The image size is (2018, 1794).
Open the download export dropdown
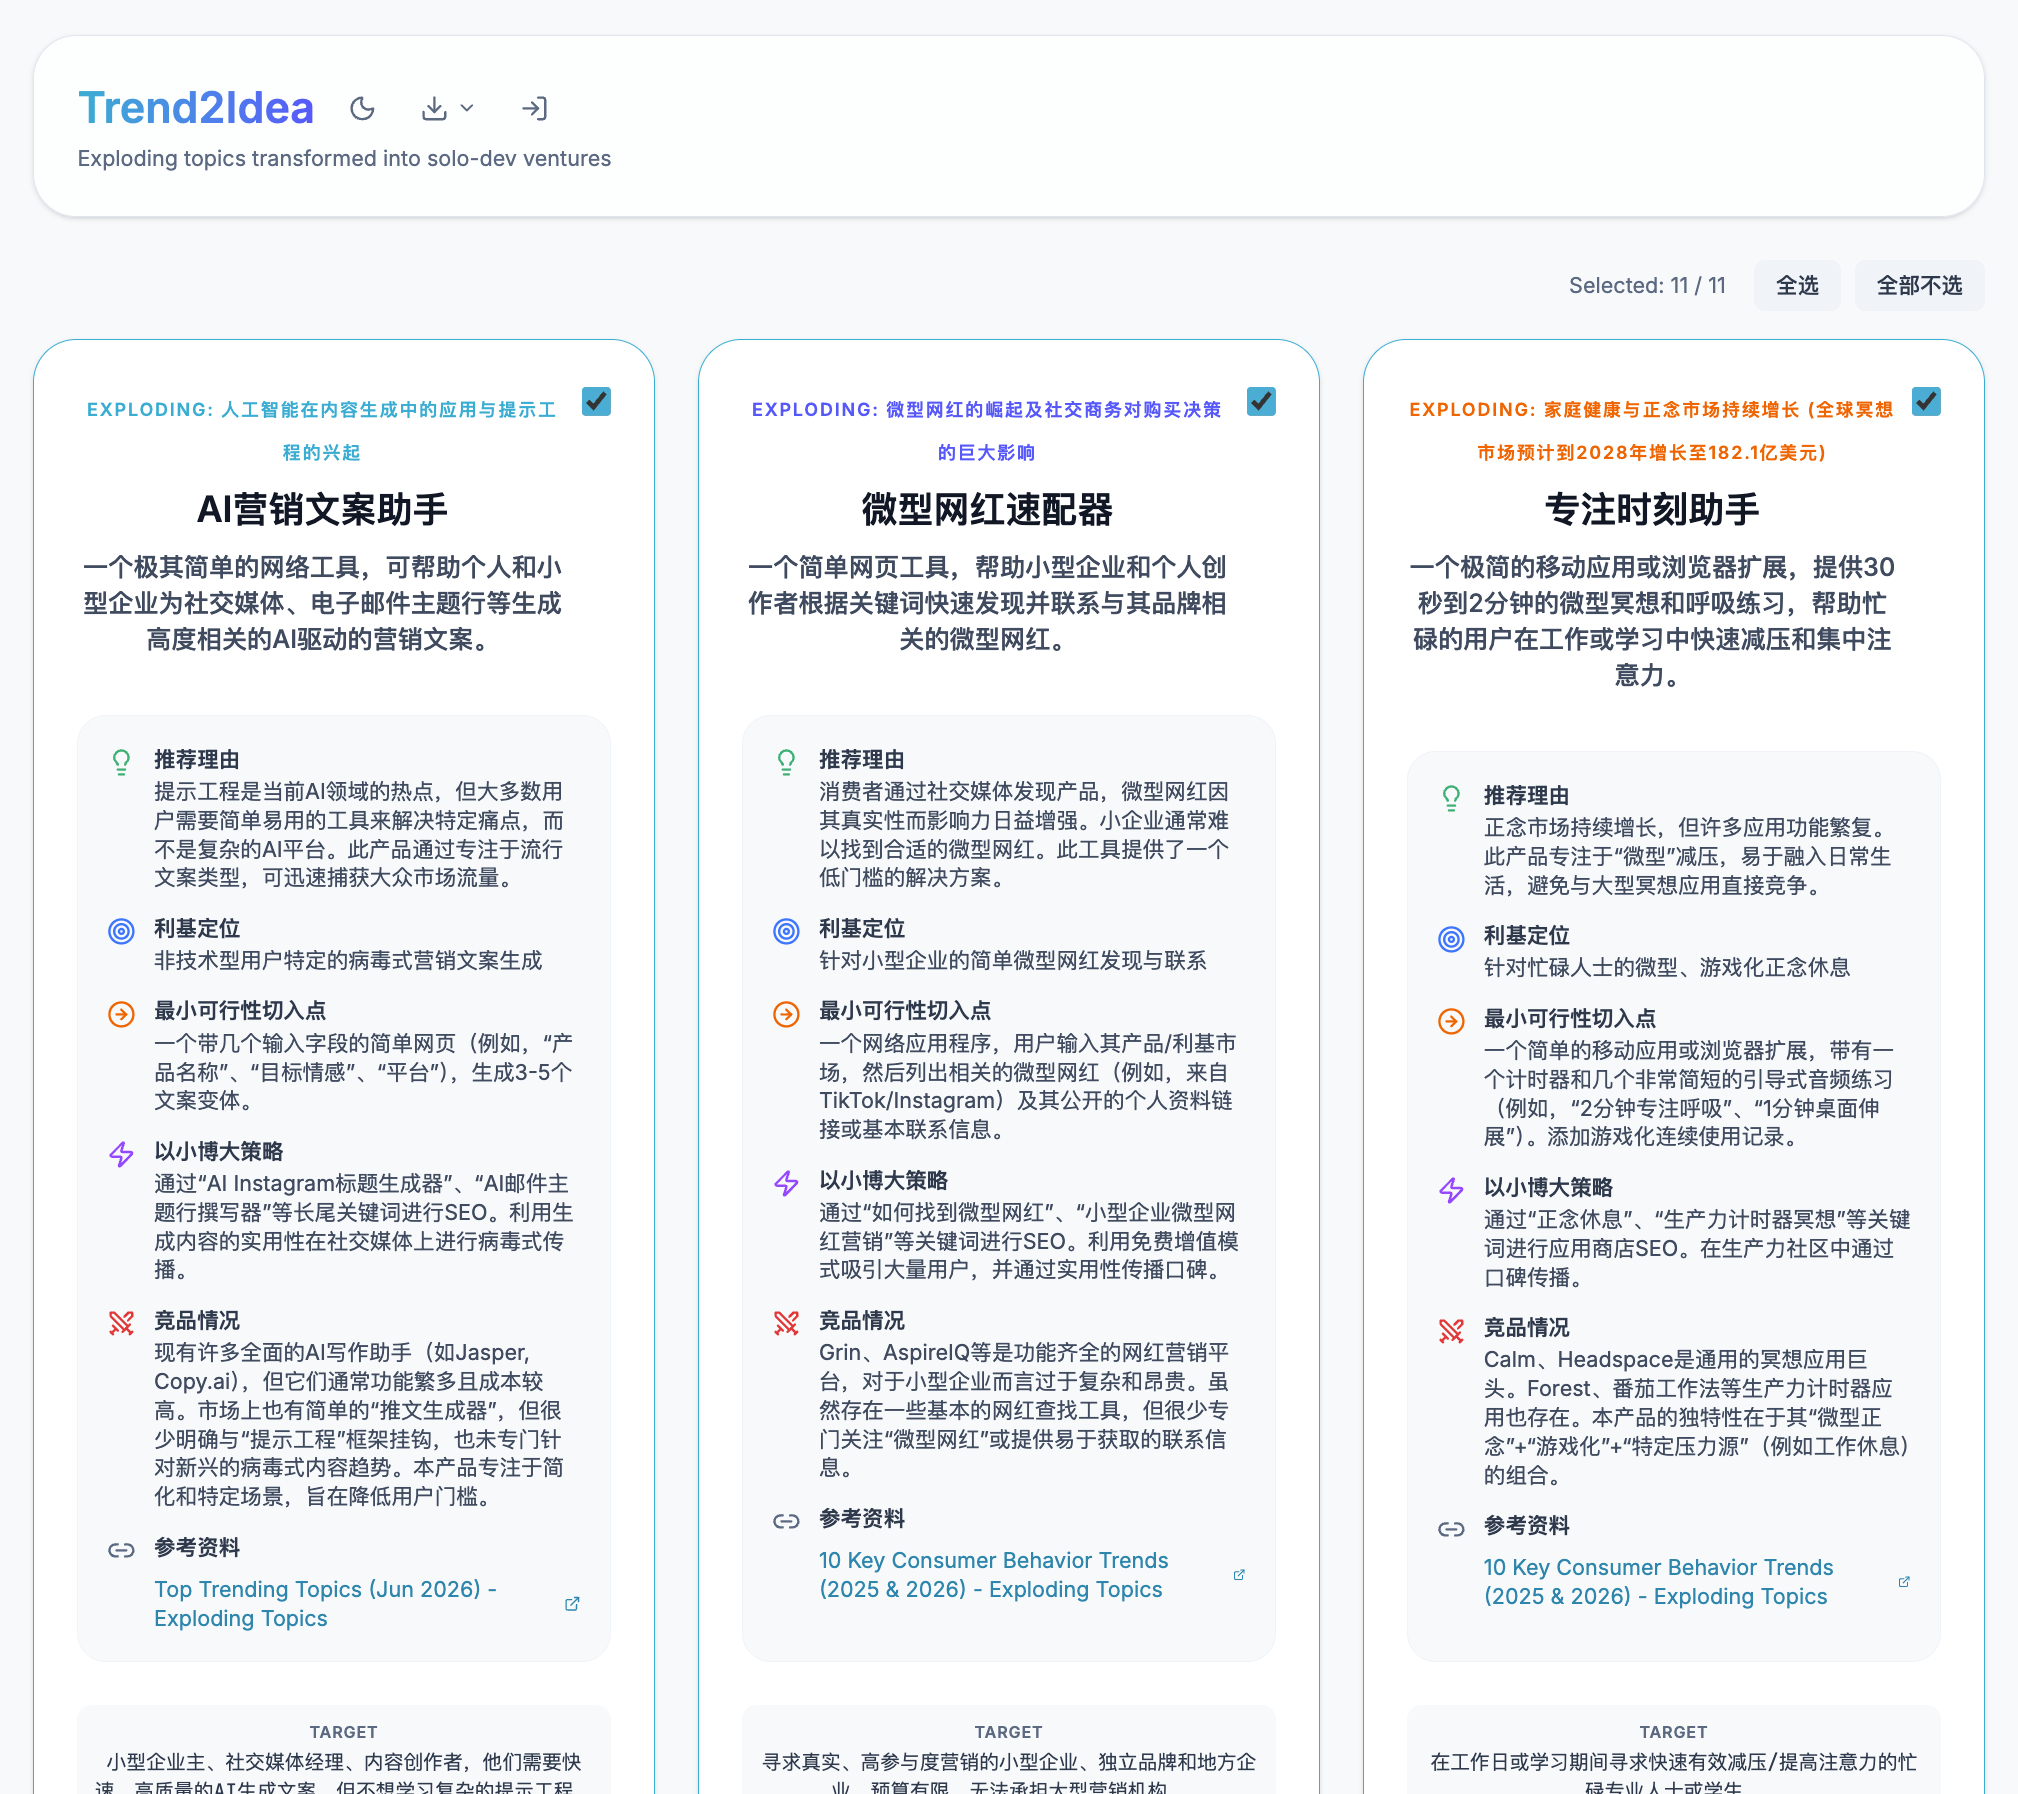447,108
